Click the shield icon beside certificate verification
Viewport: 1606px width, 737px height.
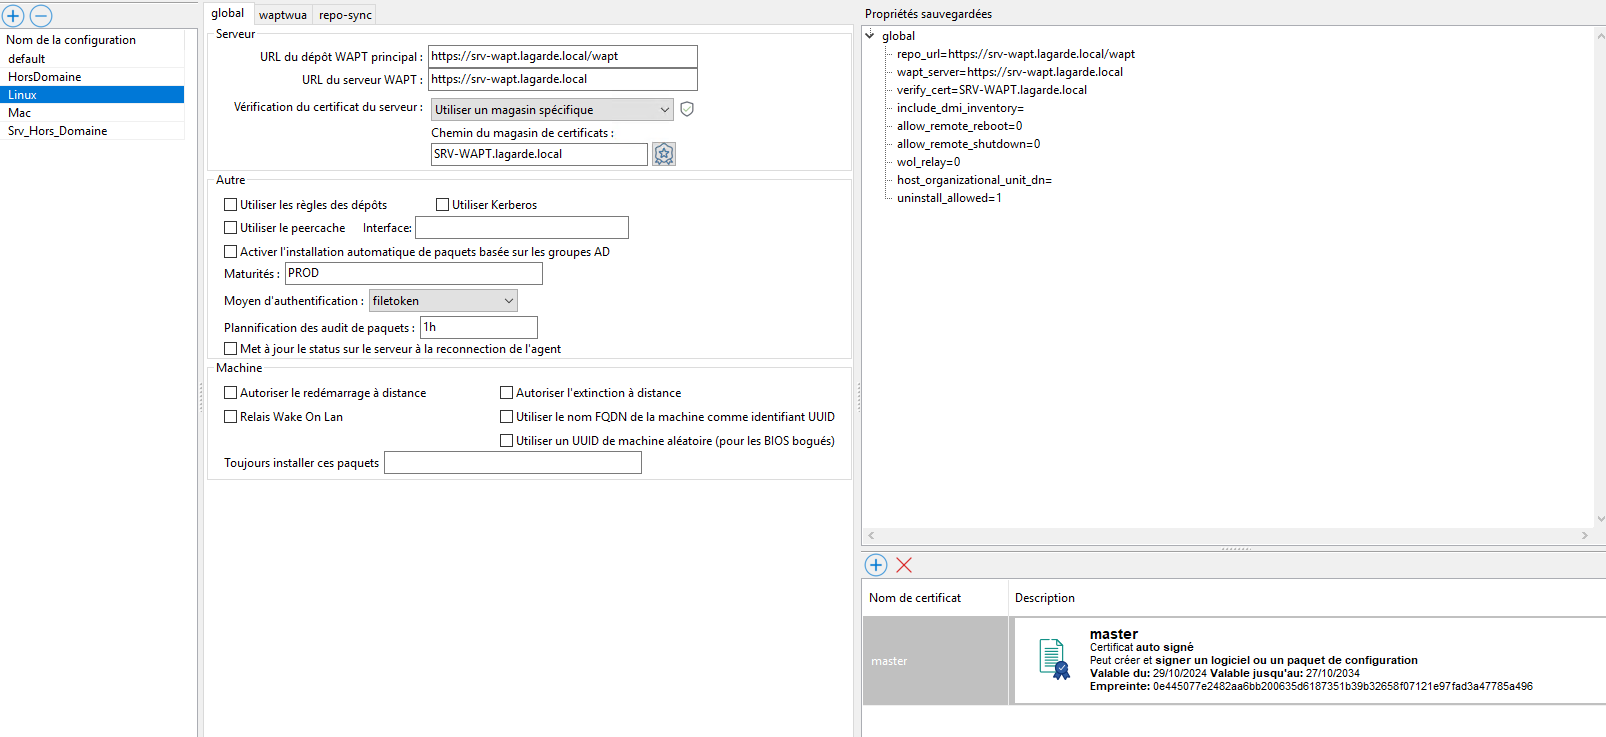(x=687, y=109)
